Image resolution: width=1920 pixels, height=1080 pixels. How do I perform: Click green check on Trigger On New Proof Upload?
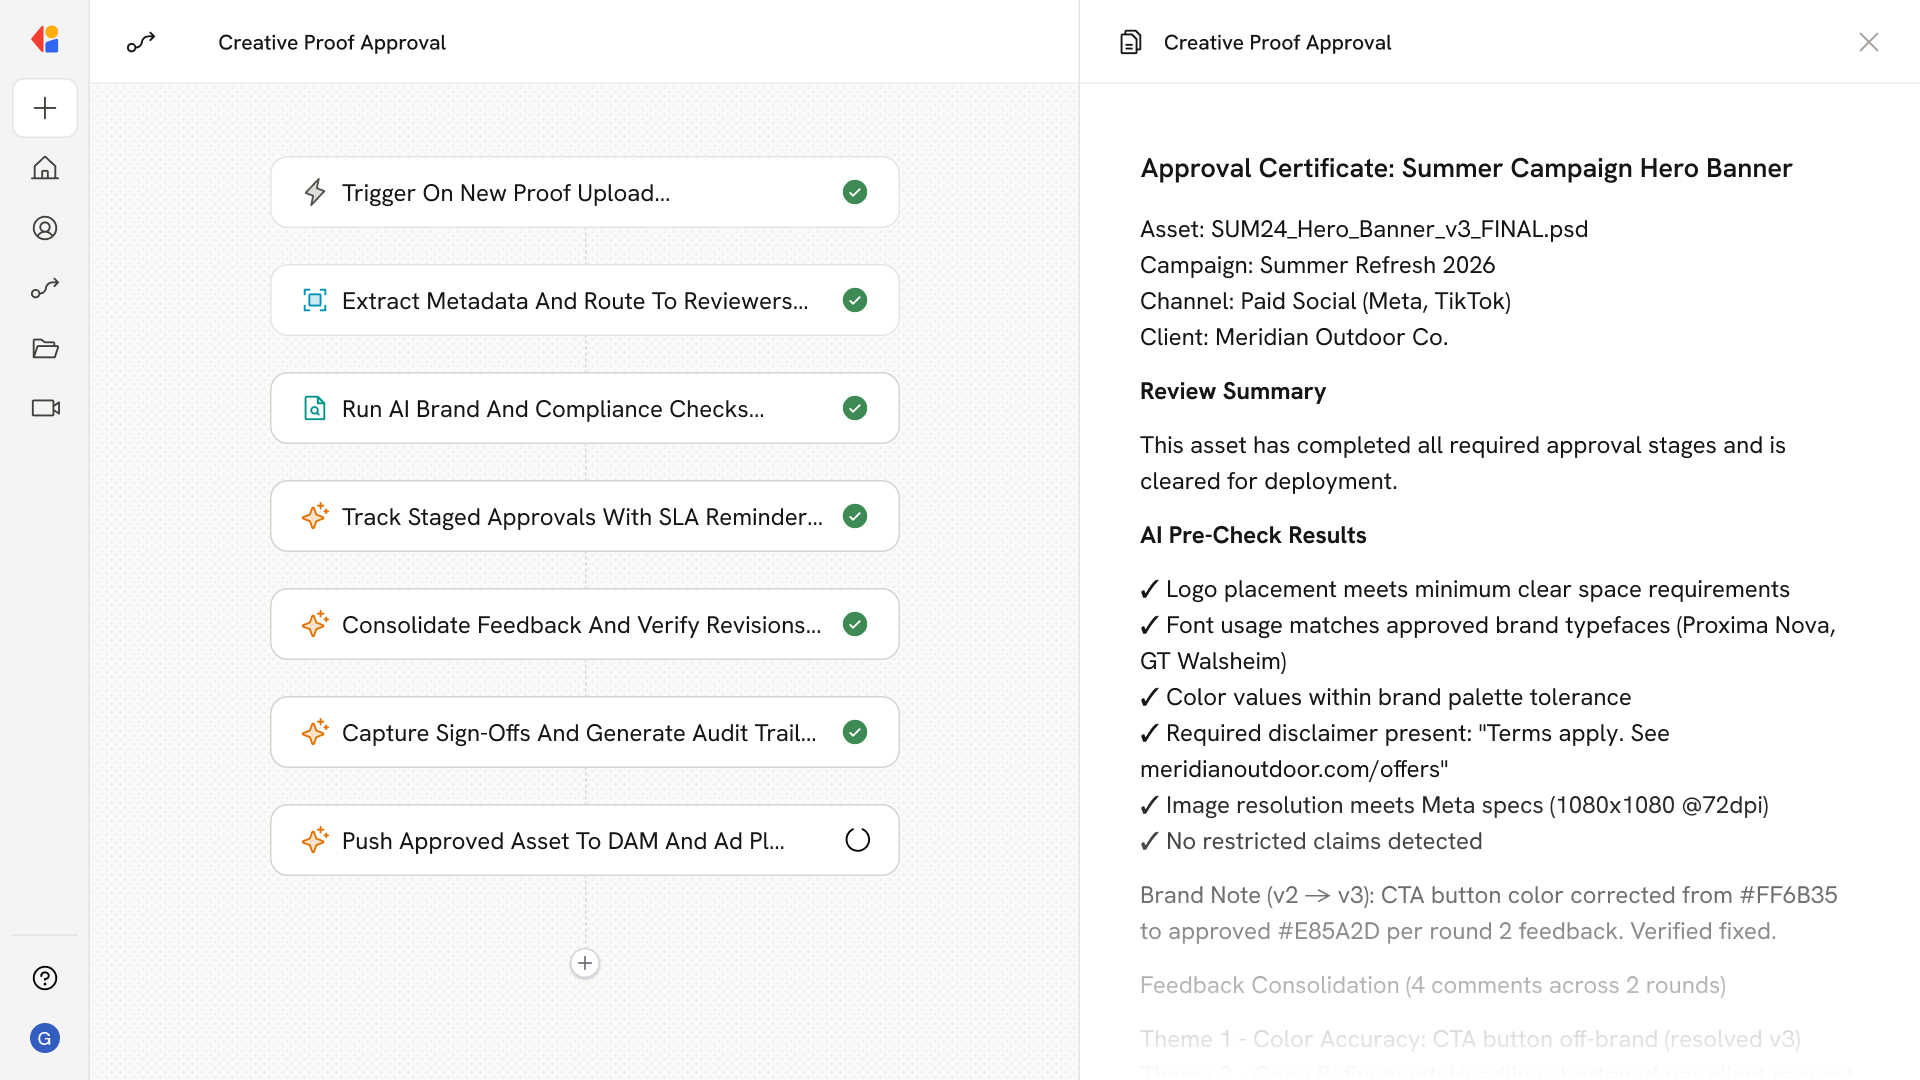pos(855,192)
